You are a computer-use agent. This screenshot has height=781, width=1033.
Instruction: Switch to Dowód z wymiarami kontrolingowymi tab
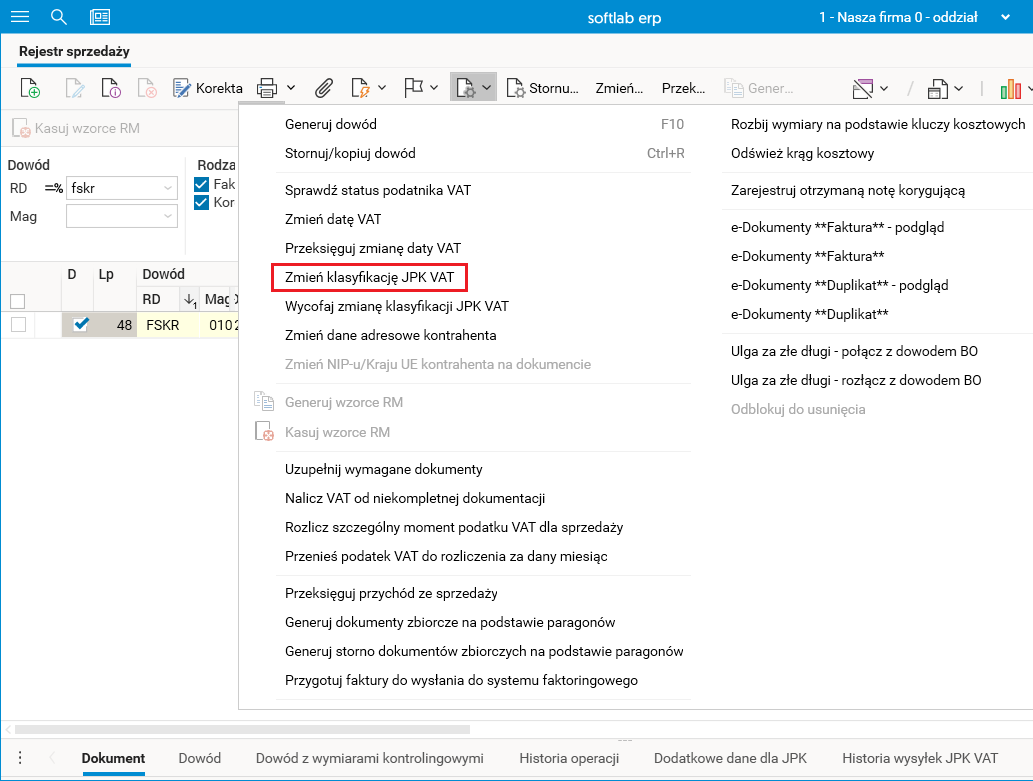pyautogui.click(x=370, y=758)
